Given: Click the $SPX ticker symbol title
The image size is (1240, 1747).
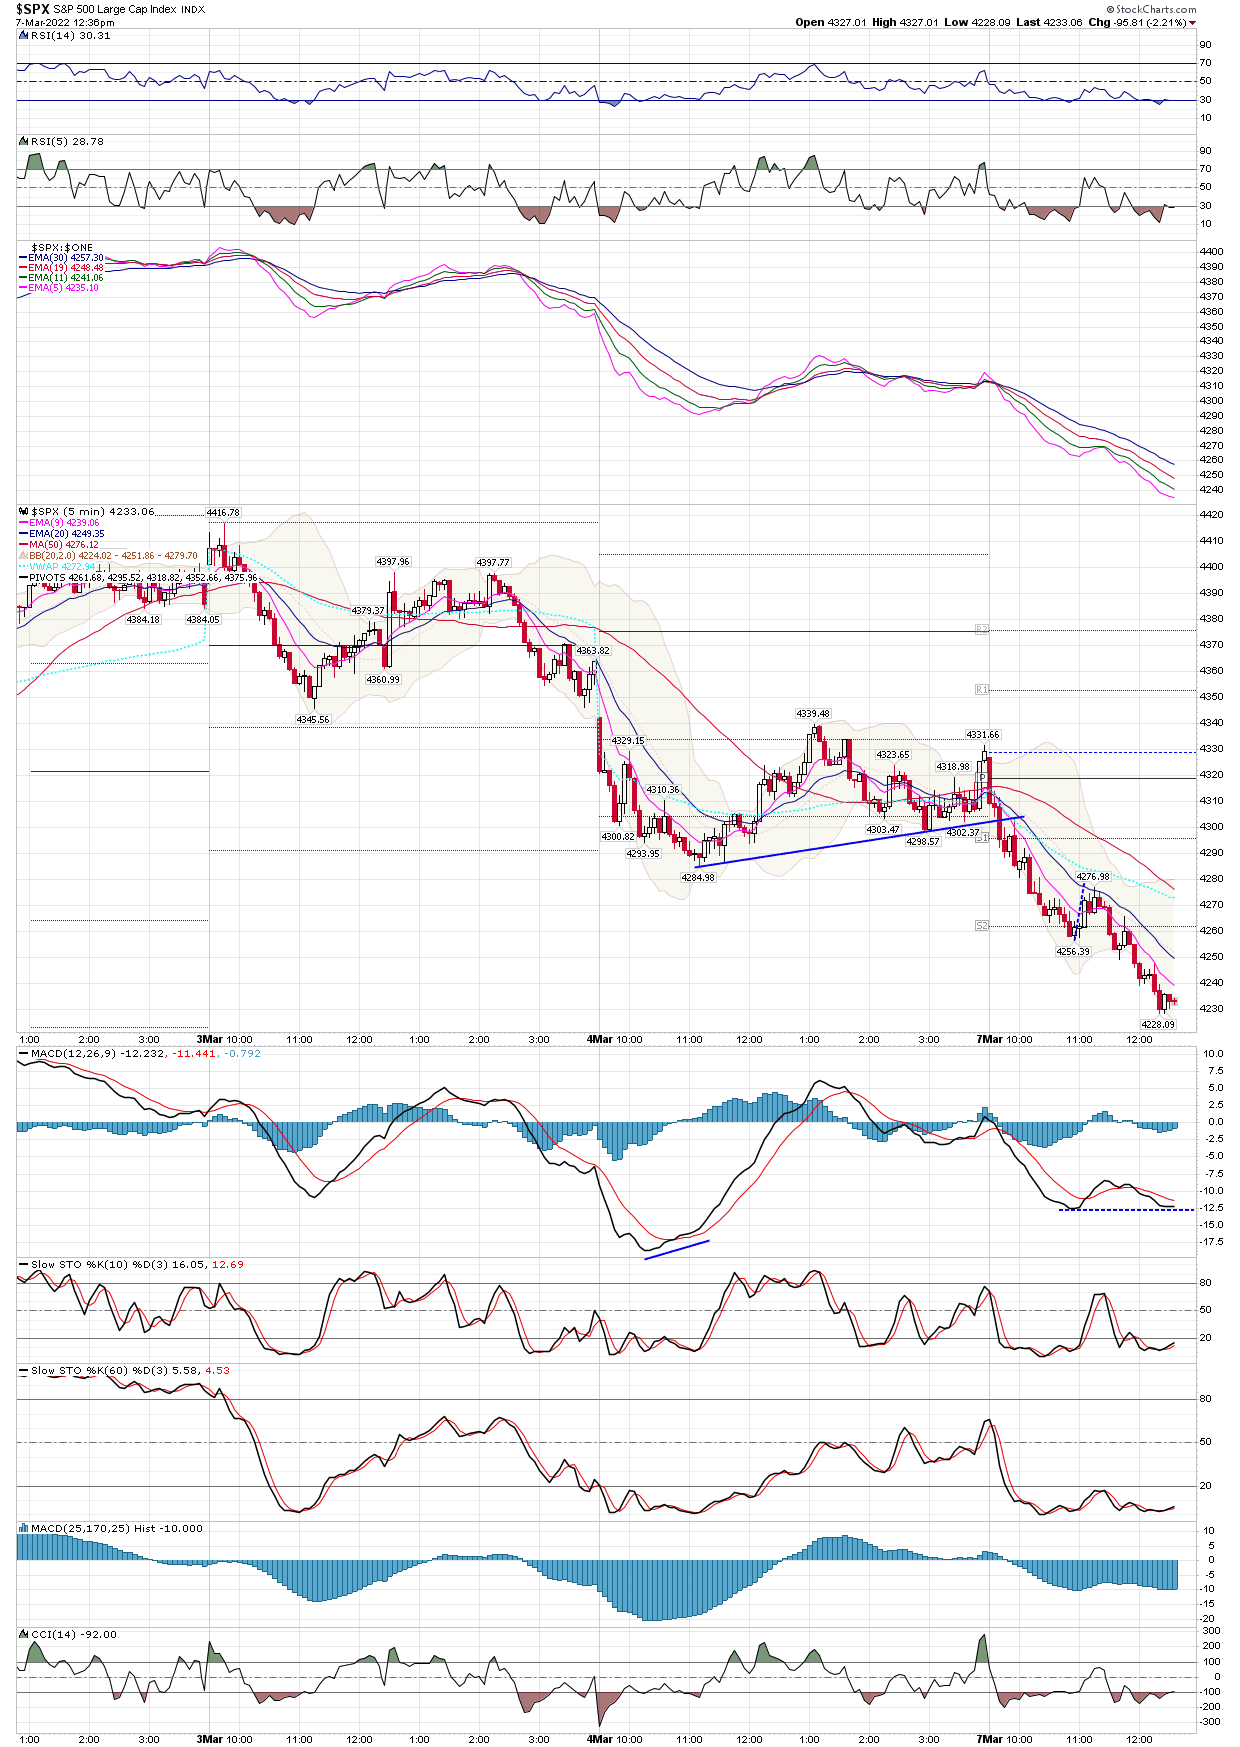Looking at the screenshot, I should [x=32, y=9].
